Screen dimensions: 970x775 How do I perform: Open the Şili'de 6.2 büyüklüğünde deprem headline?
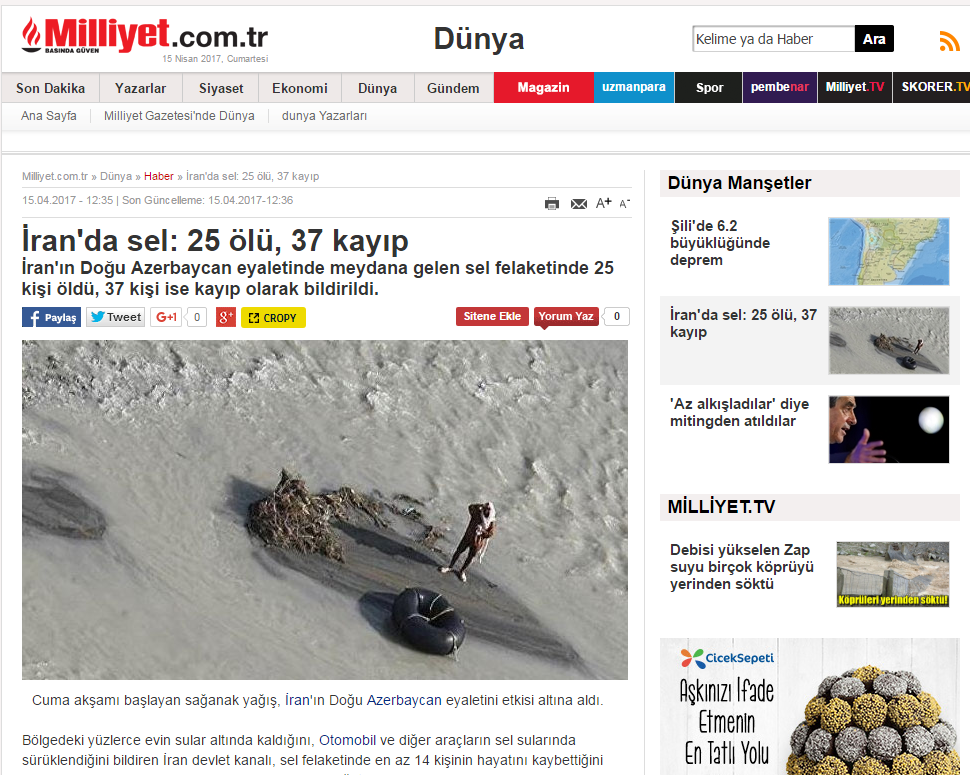point(720,243)
